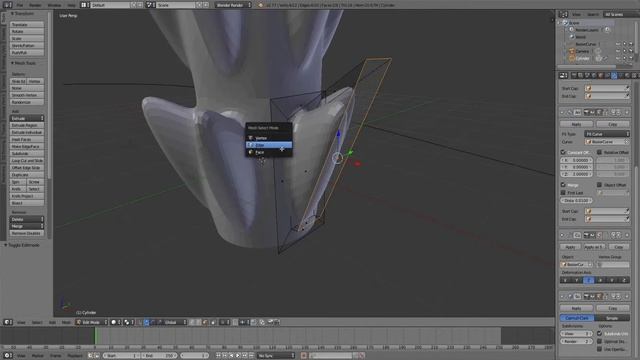The width and height of the screenshot is (640, 360).
Task: Click the Apply as Shape button
Action: pyautogui.click(x=593, y=247)
